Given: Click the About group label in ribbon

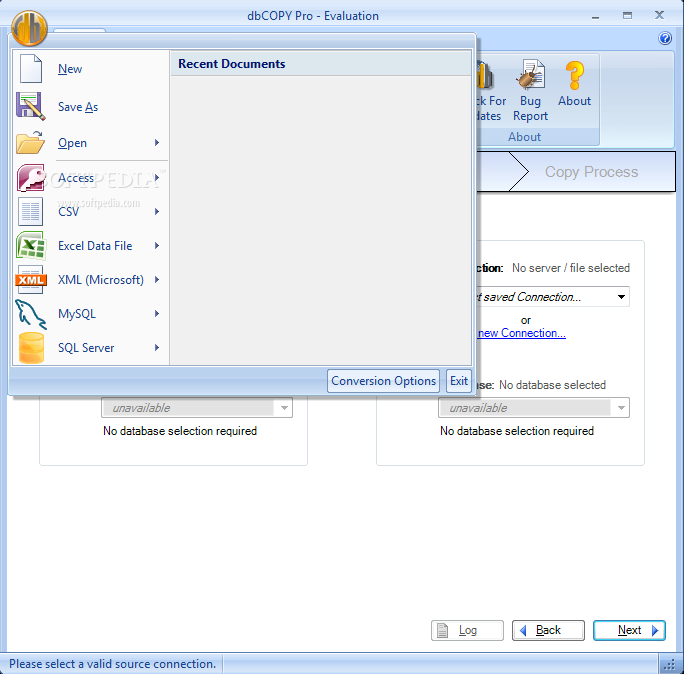Looking at the screenshot, I should (x=524, y=137).
